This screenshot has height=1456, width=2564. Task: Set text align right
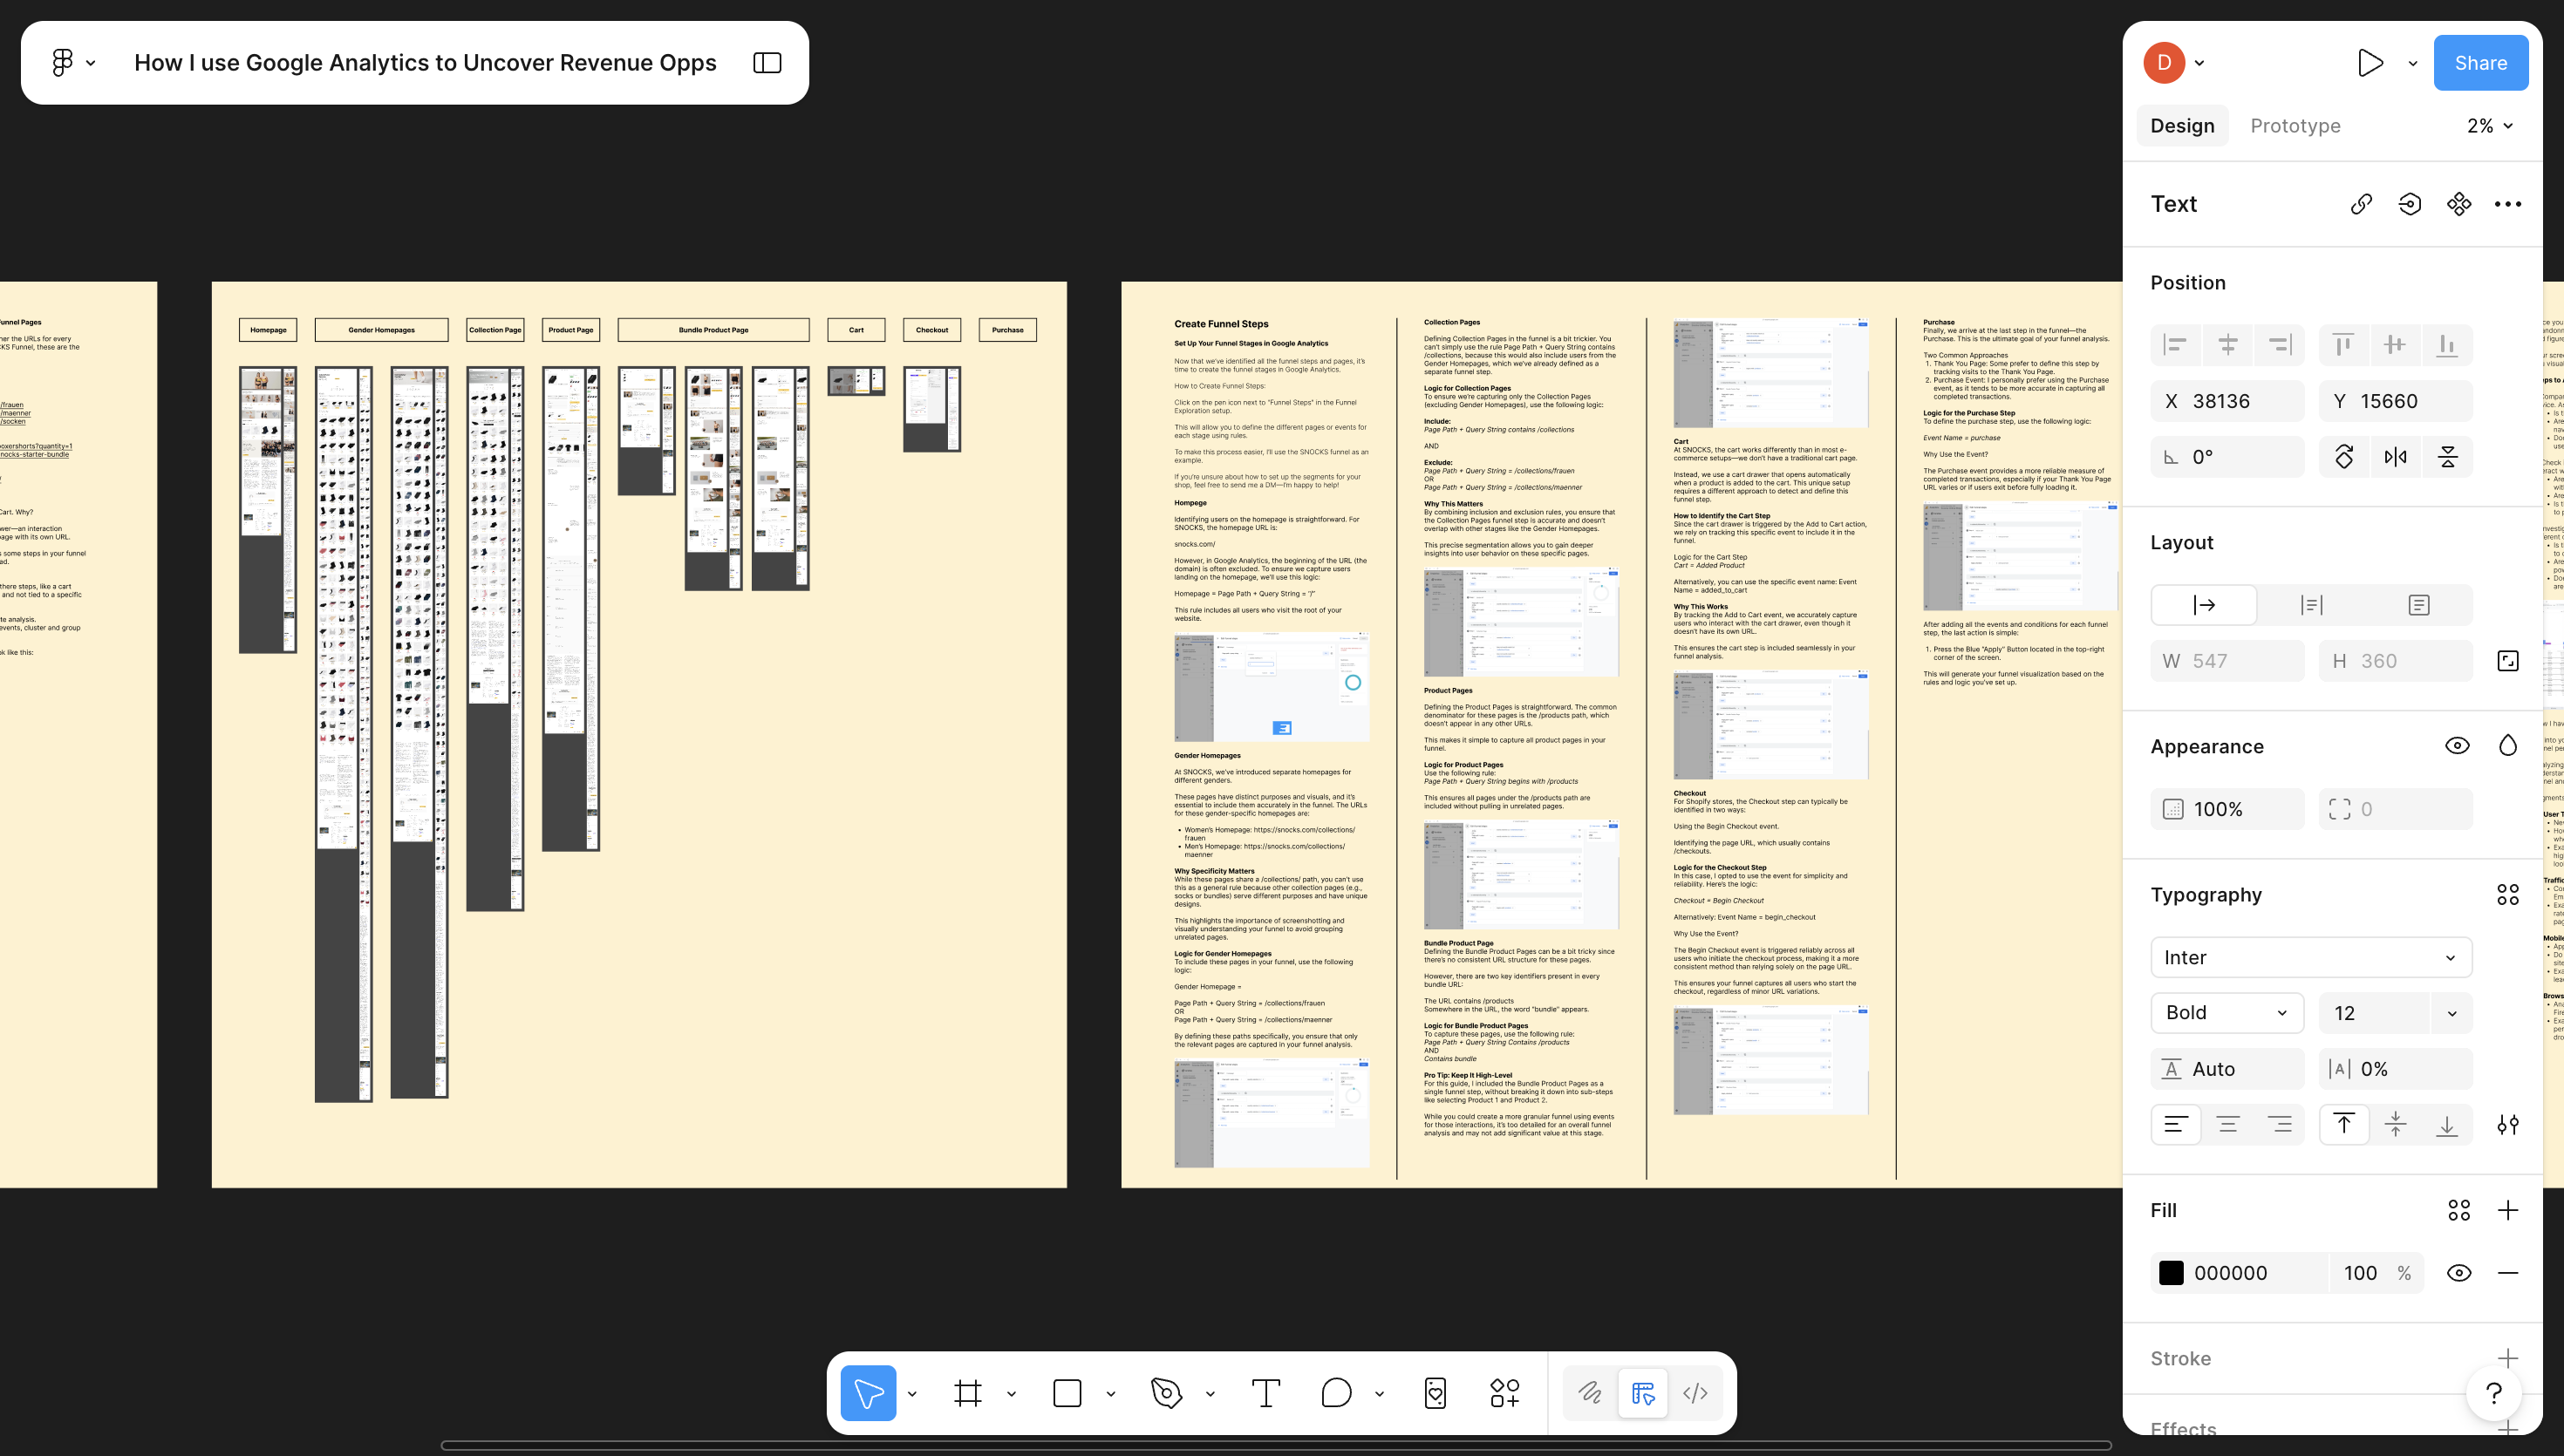point(2280,1125)
